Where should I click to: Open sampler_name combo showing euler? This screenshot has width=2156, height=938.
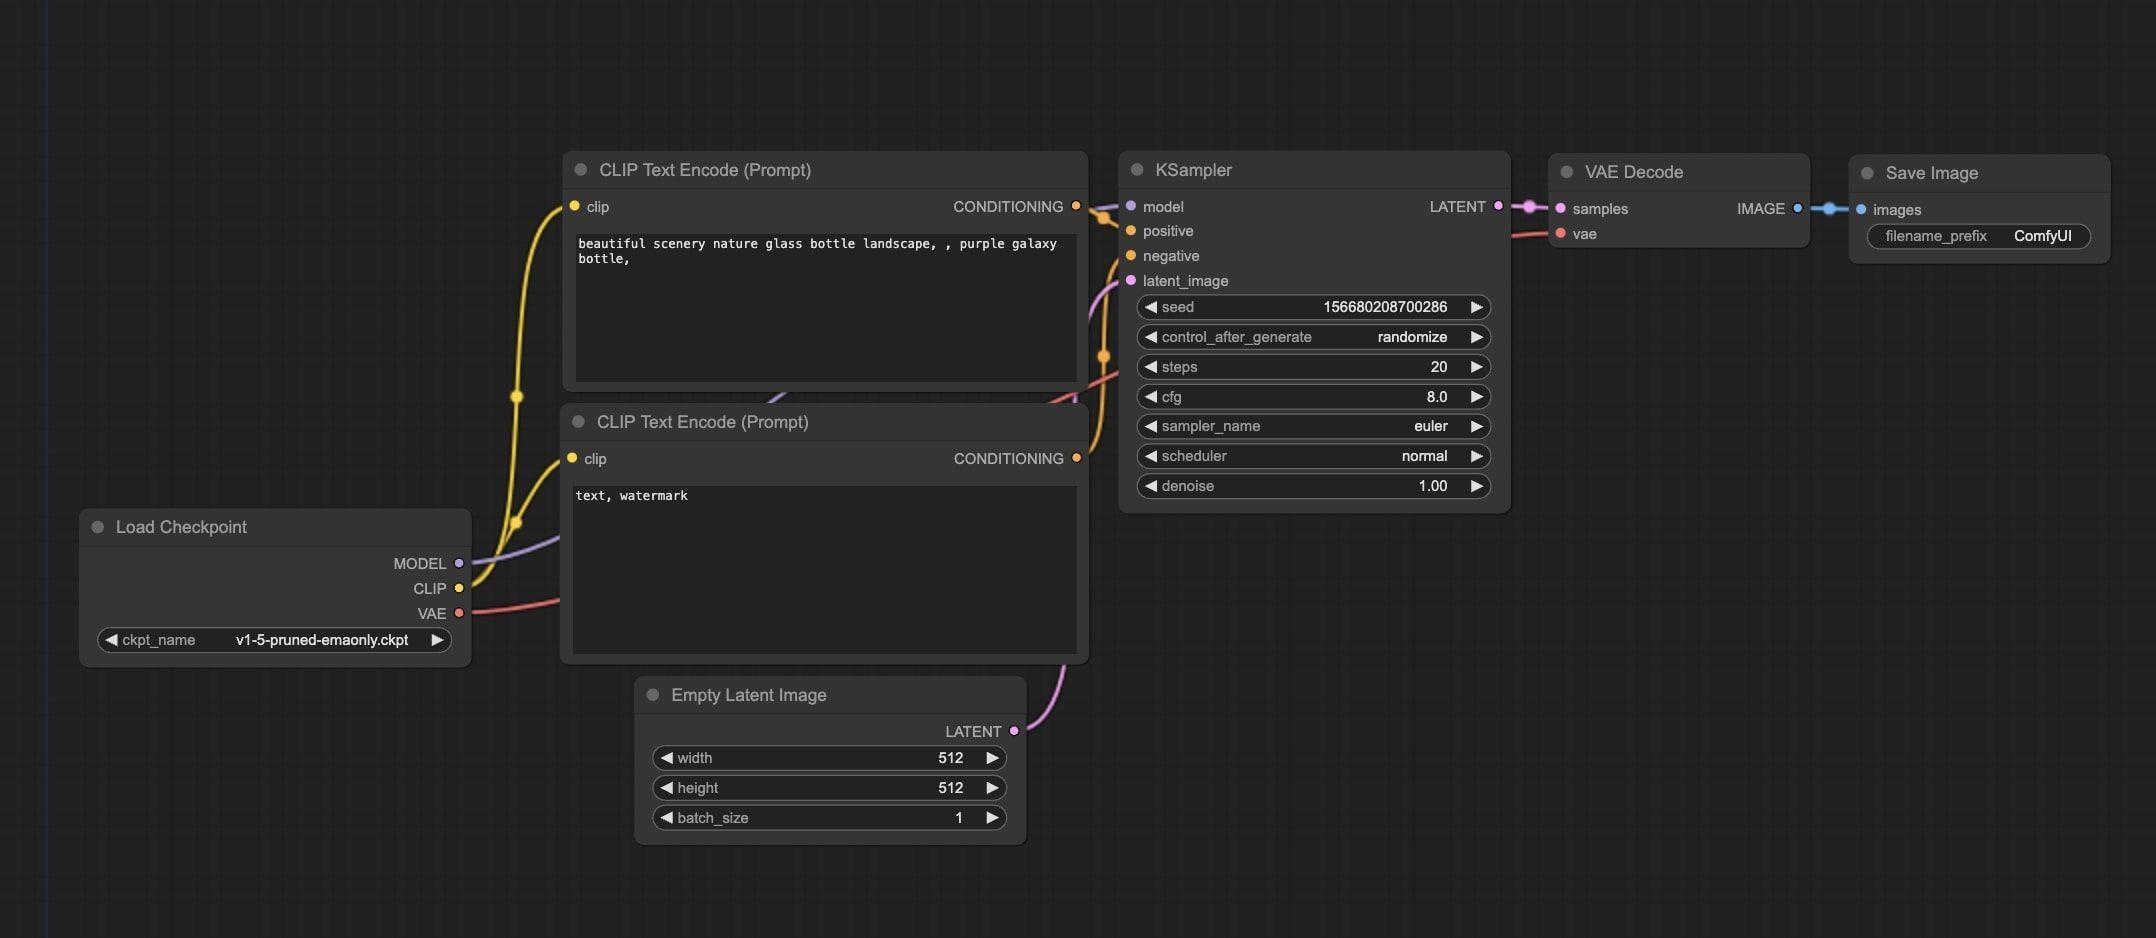(1314, 426)
